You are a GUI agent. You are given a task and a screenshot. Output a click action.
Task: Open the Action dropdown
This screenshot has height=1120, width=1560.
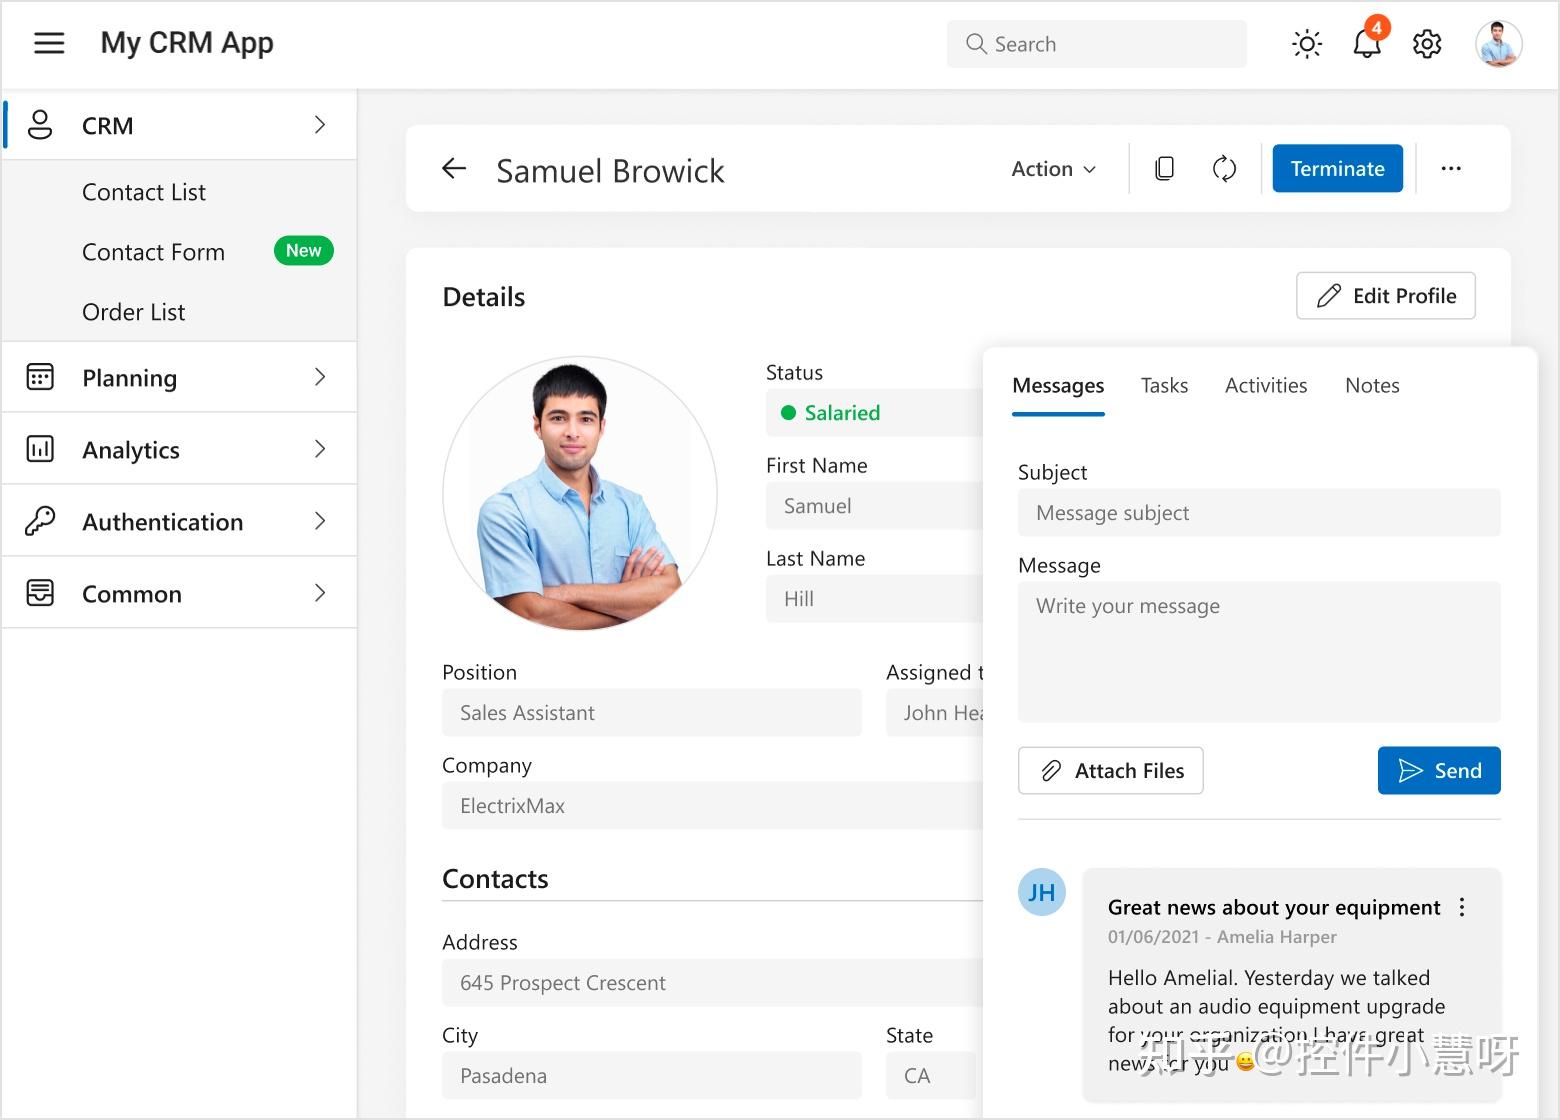tap(1053, 169)
